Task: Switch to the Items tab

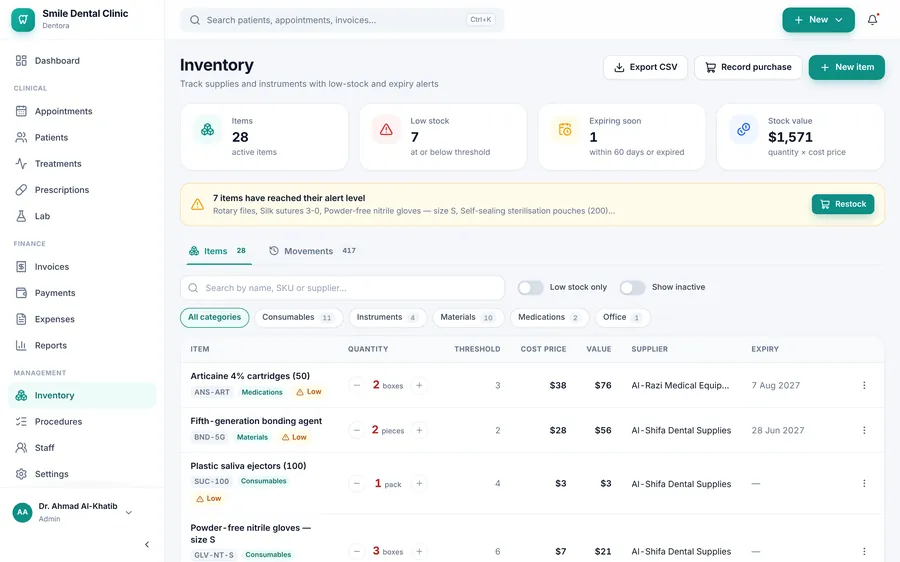Action: coord(218,251)
